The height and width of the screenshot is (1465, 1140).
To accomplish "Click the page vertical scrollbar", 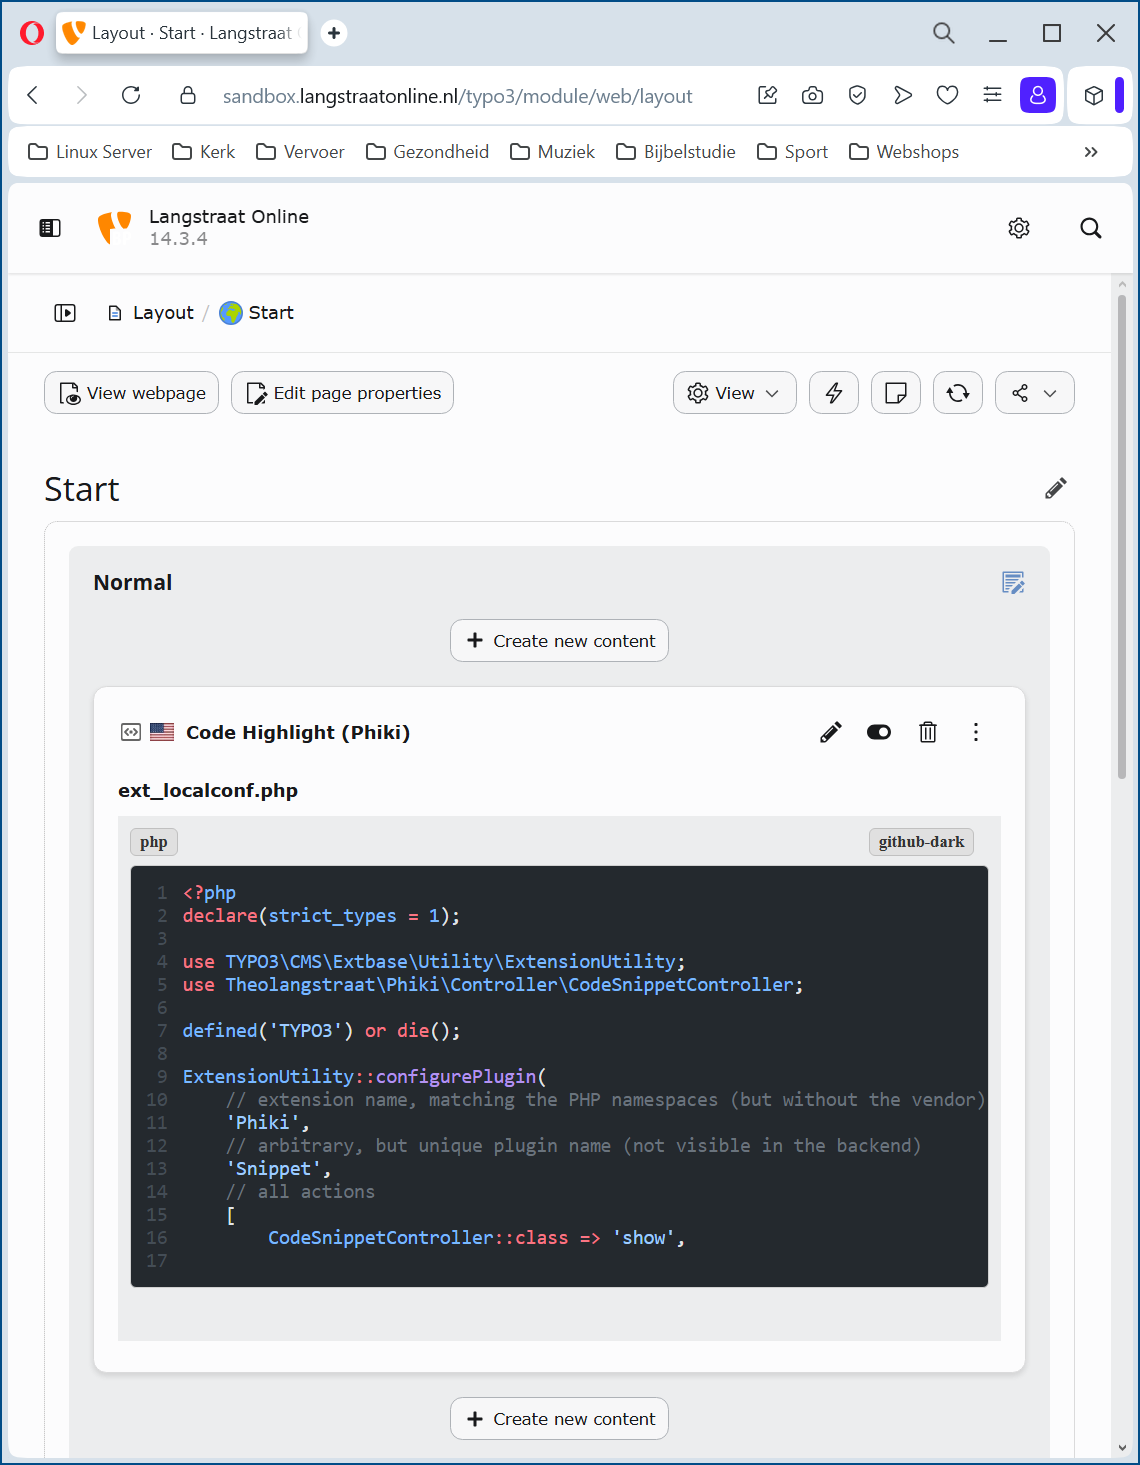I will tap(1122, 535).
